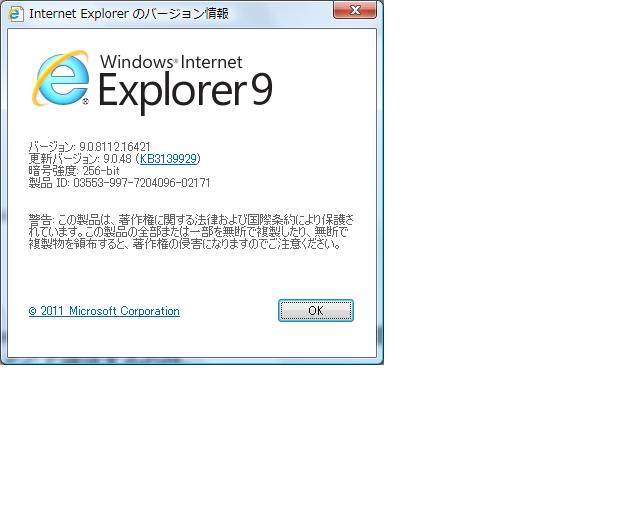Click the 暗号強度 256-bit line

[74, 171]
